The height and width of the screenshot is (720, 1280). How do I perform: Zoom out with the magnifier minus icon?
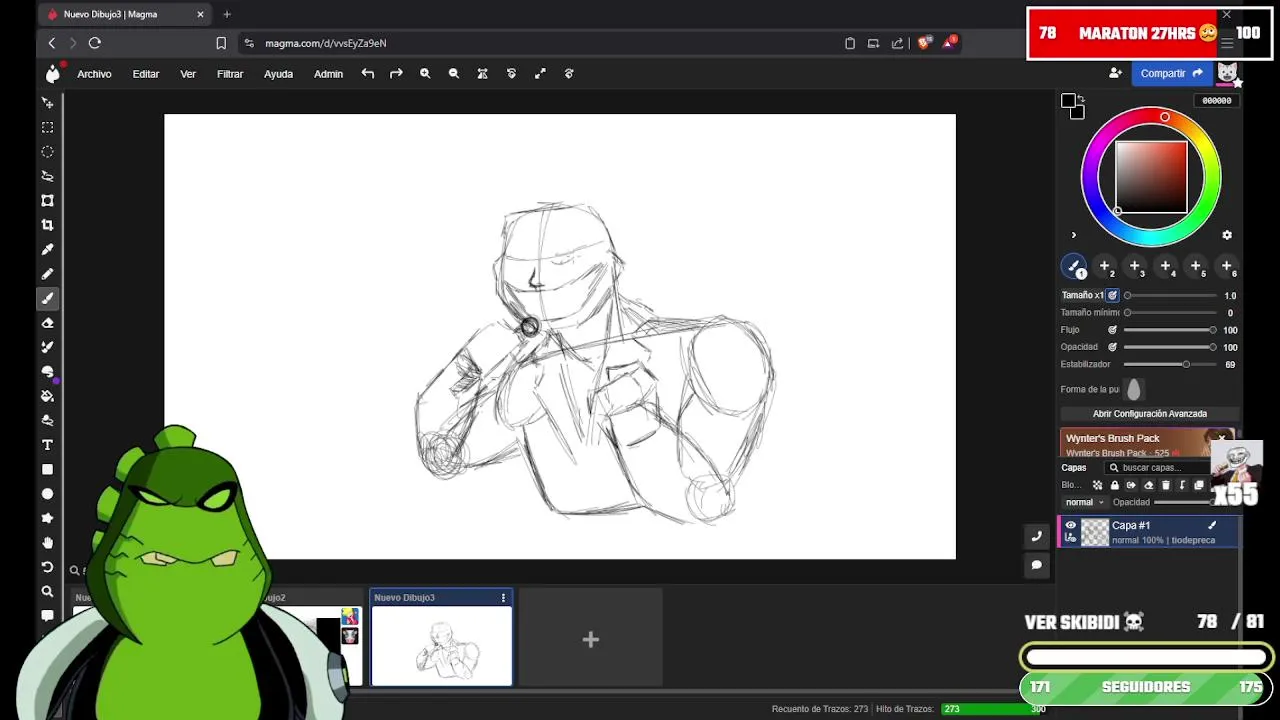coord(454,73)
